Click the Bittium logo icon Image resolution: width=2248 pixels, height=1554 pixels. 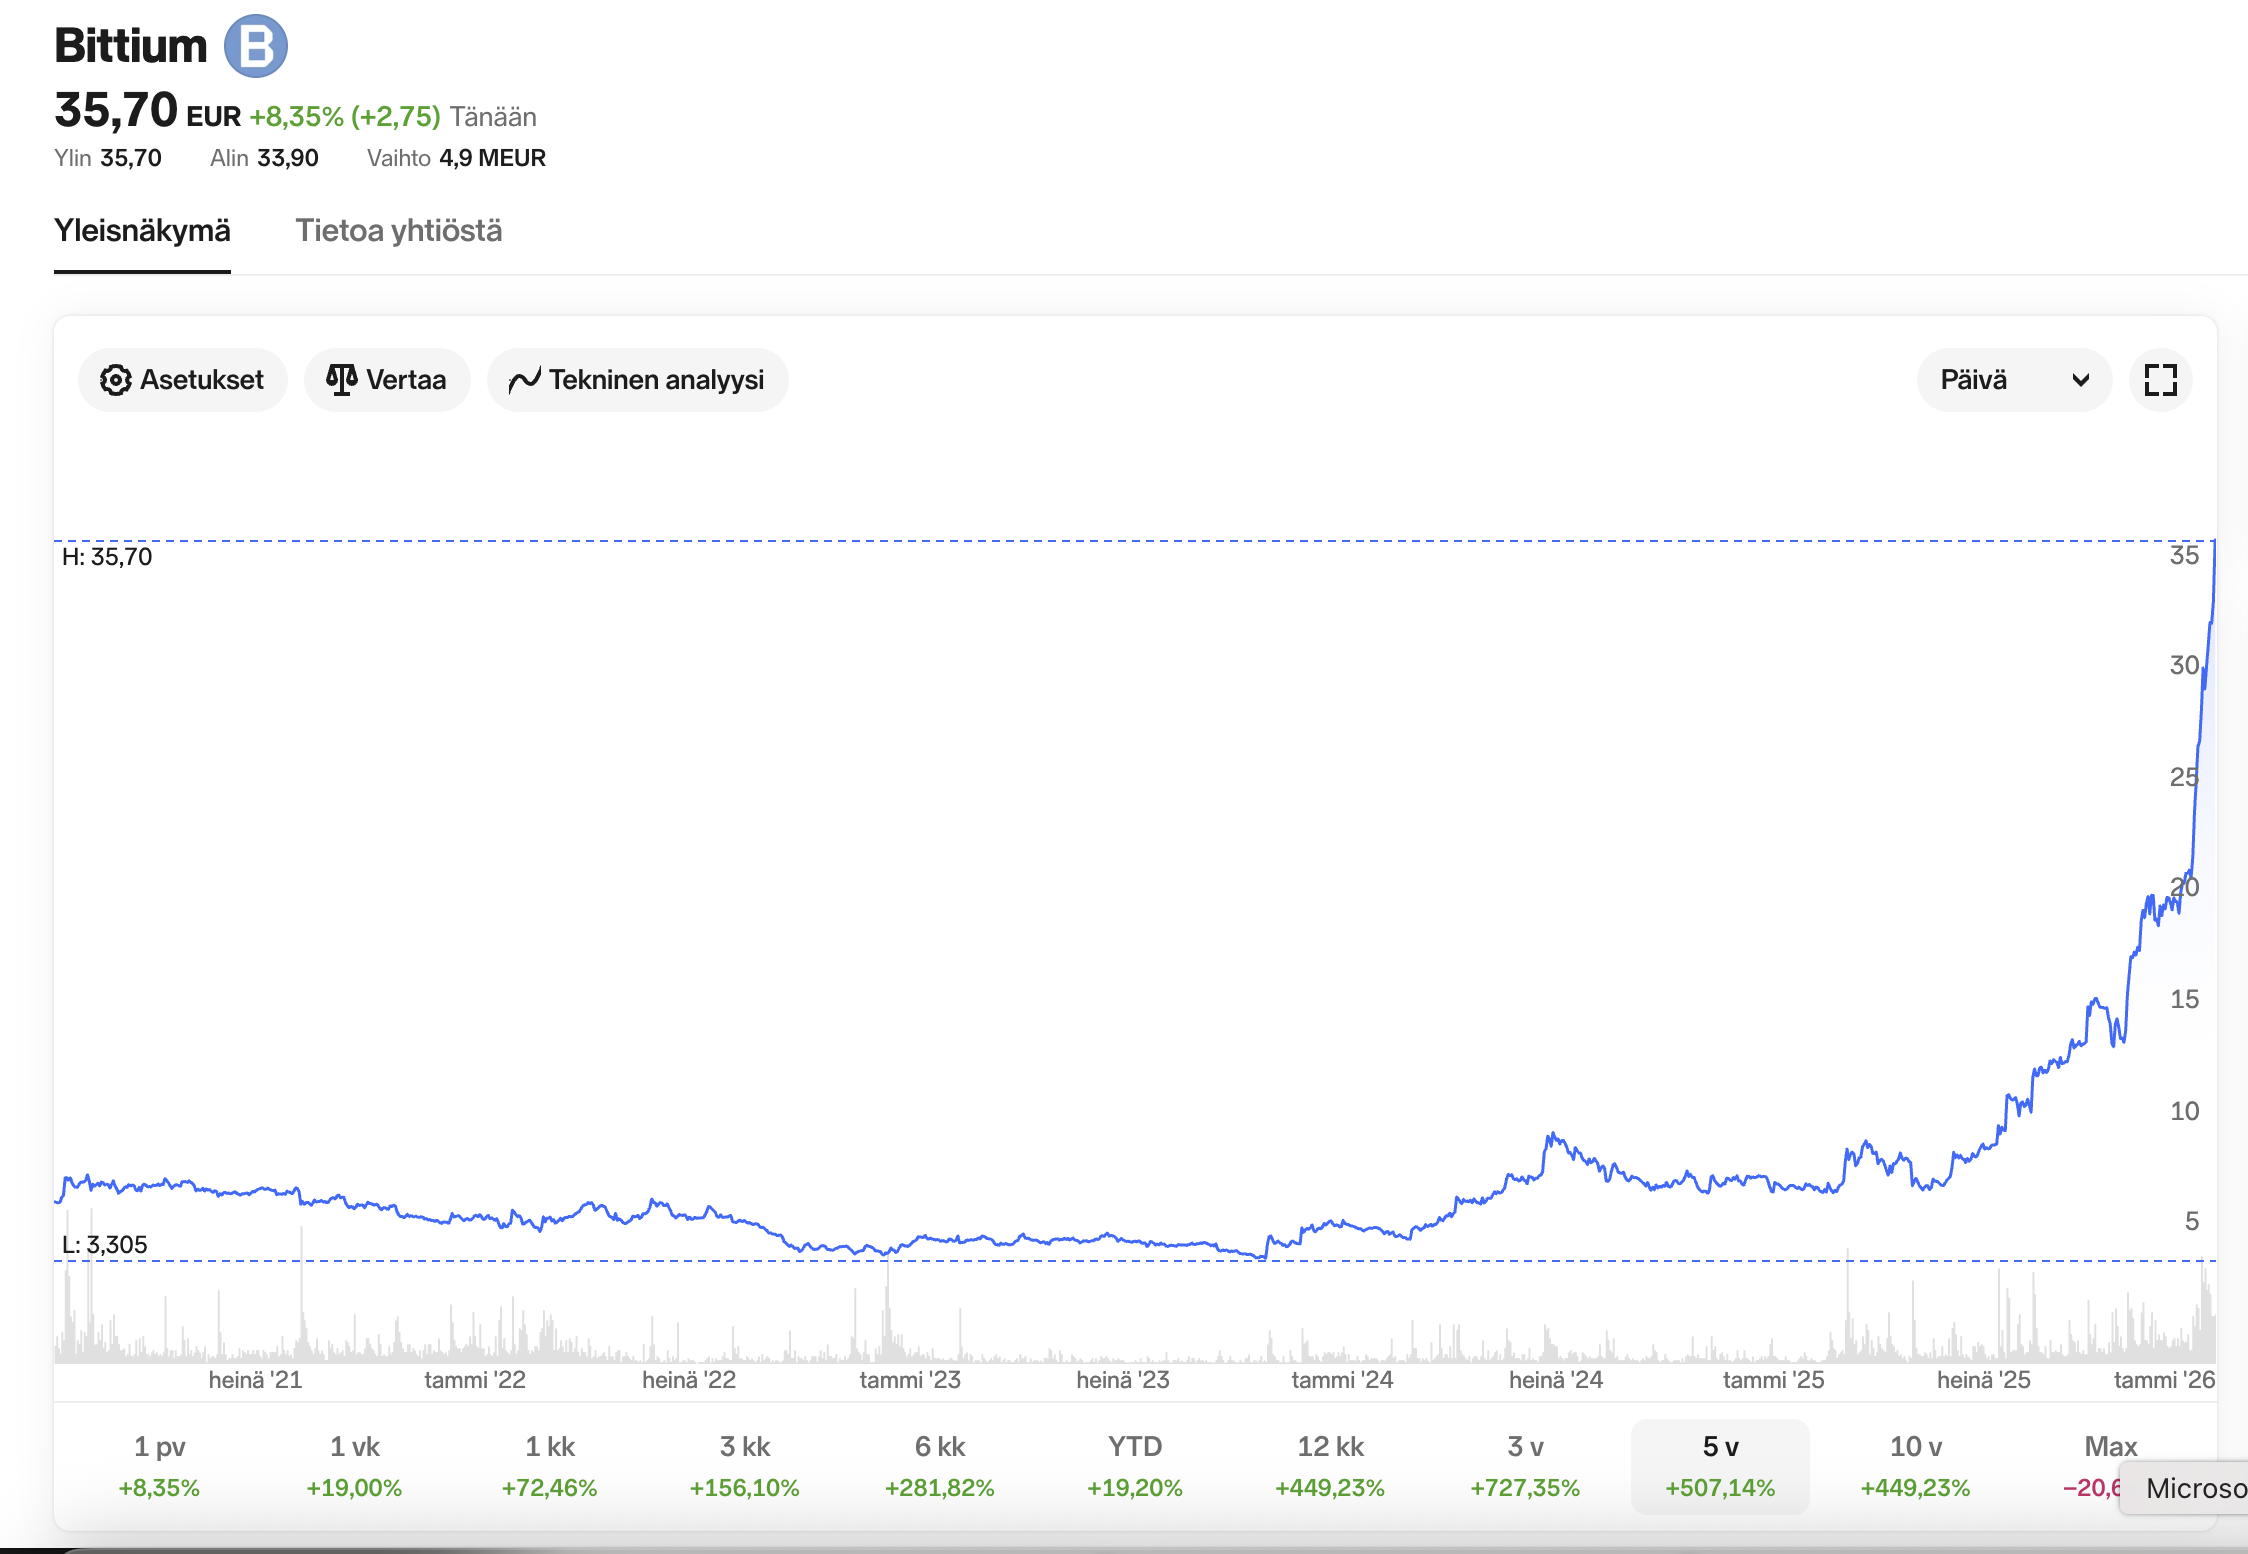[255, 46]
